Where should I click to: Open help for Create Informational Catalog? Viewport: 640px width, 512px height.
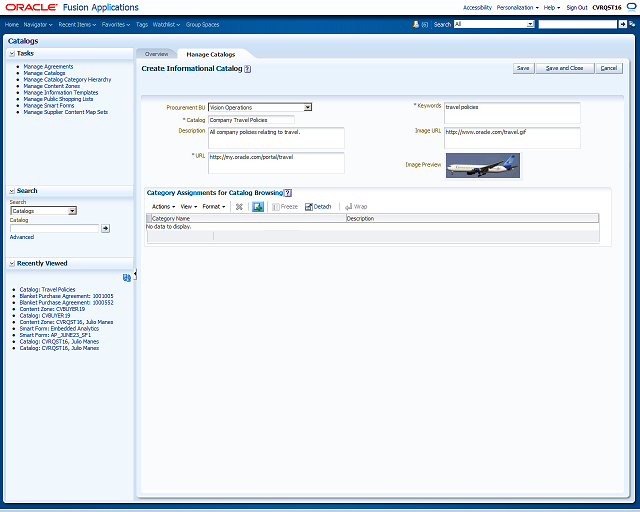click(247, 69)
